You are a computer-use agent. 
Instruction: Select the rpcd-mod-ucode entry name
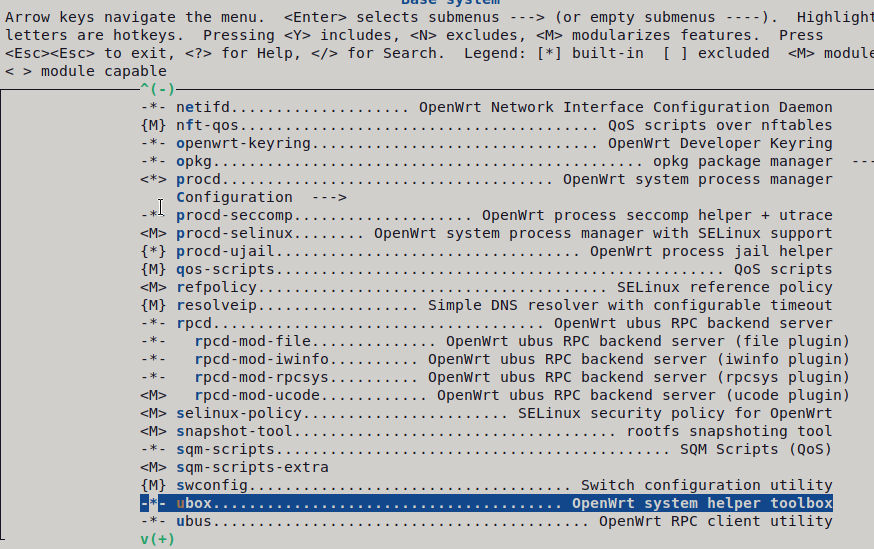point(257,396)
